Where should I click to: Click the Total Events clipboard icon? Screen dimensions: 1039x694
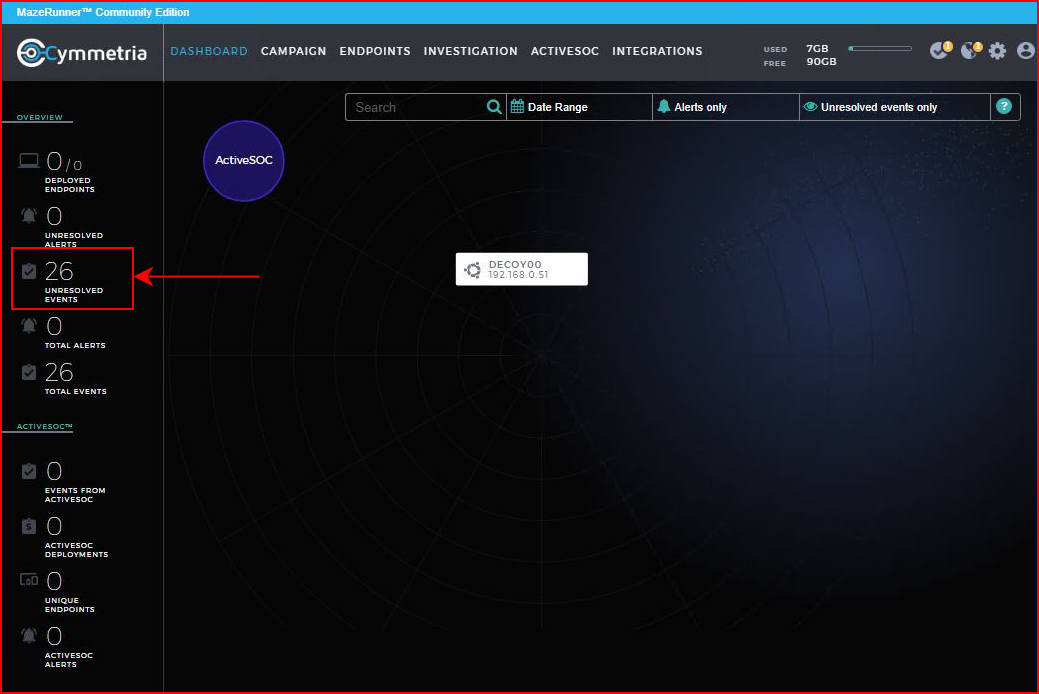28,372
